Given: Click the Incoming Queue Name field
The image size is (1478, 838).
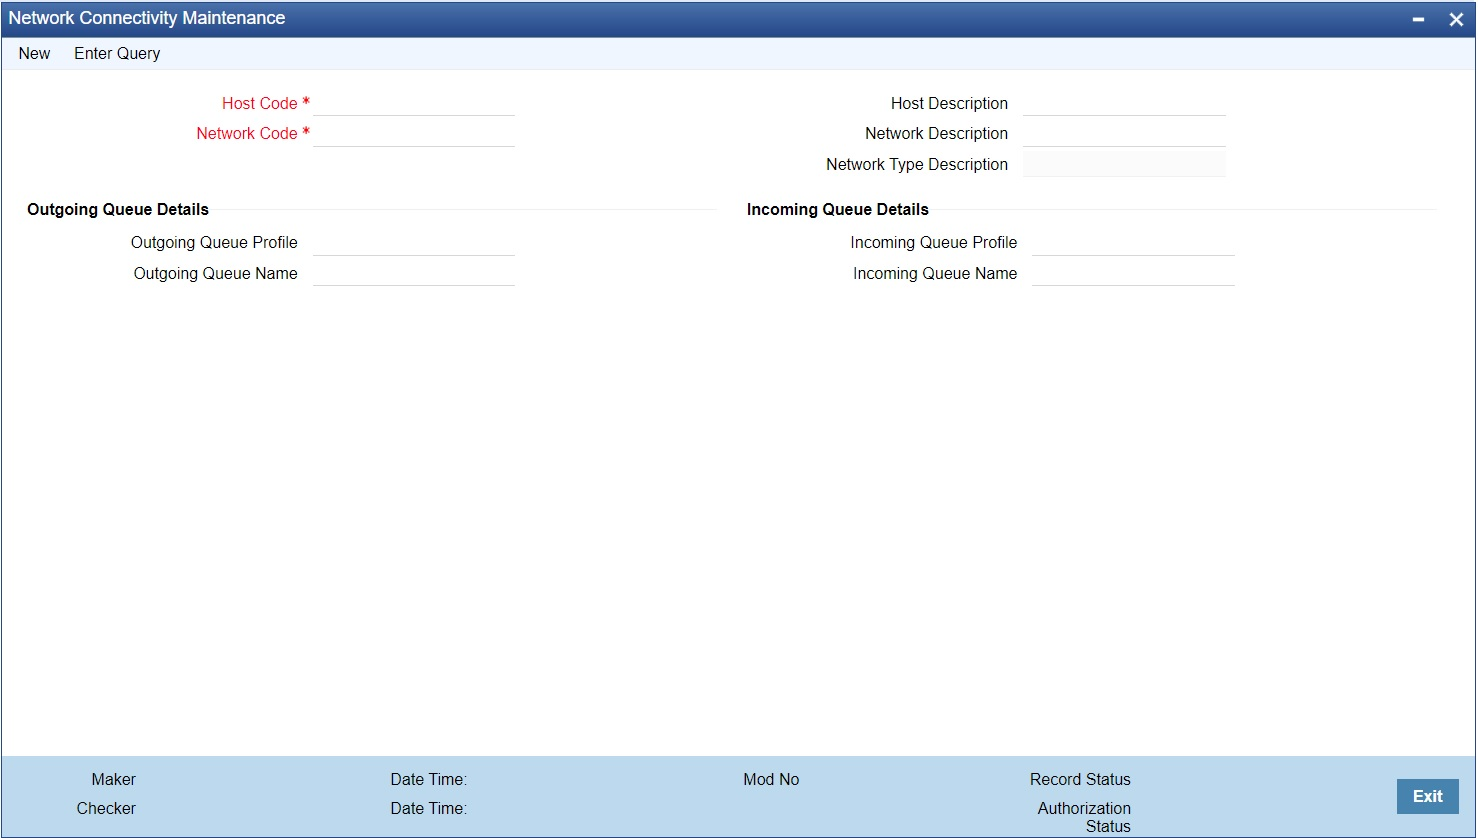Looking at the screenshot, I should click(1133, 273).
